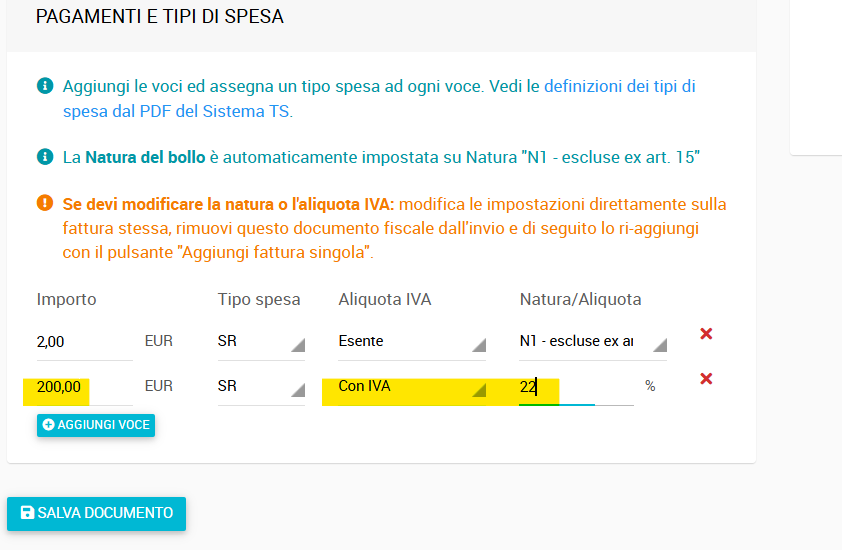Open the Tipo spesa dropdown in first row
842x550 pixels.
261,341
